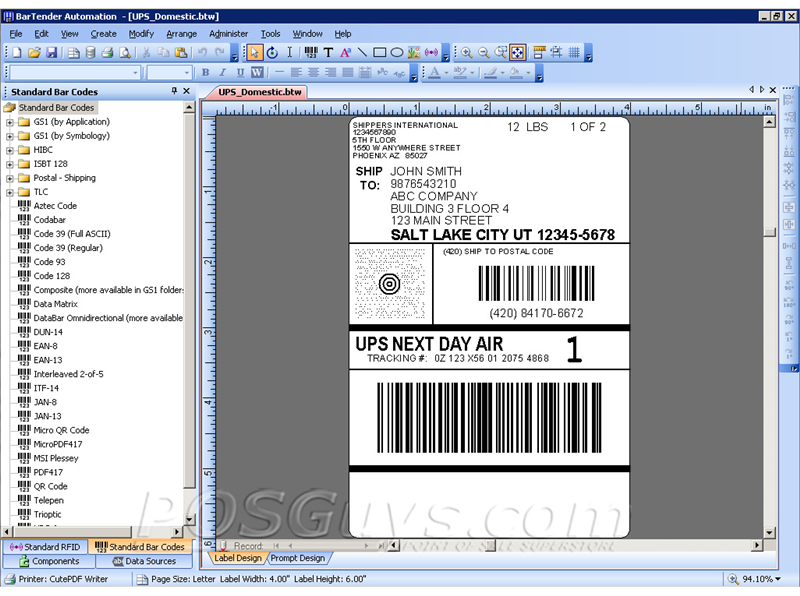Switch to the Prompt Design tab

pyautogui.click(x=296, y=558)
